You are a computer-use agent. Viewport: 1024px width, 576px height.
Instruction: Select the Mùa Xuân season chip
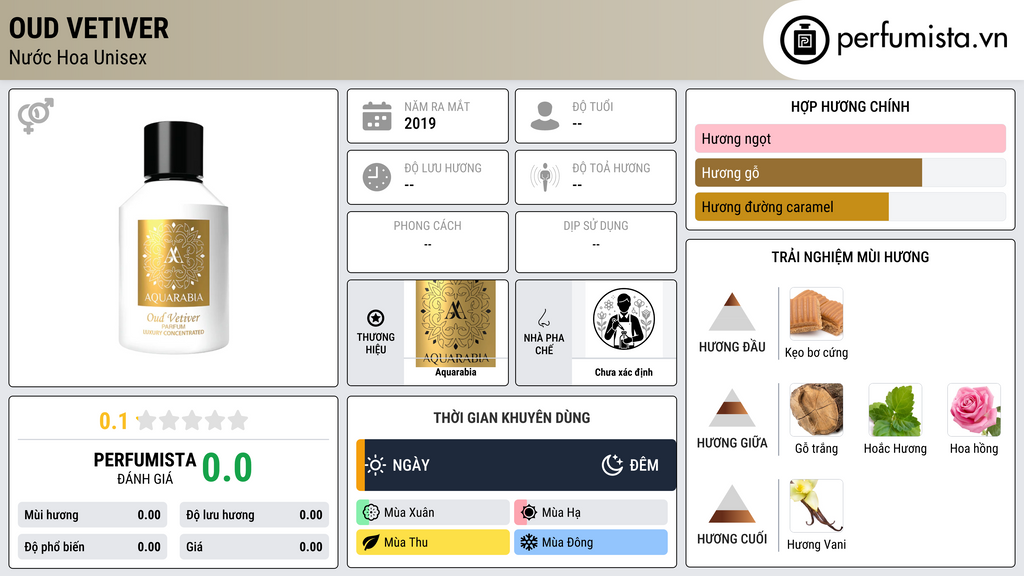pos(433,513)
